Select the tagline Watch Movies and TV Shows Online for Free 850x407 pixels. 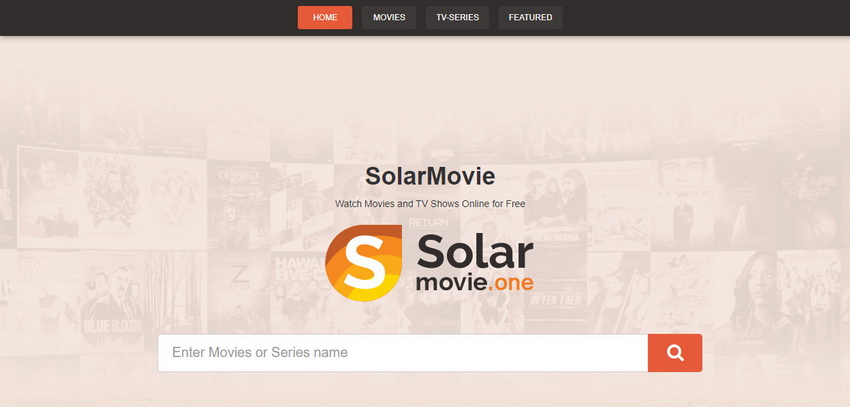(430, 204)
